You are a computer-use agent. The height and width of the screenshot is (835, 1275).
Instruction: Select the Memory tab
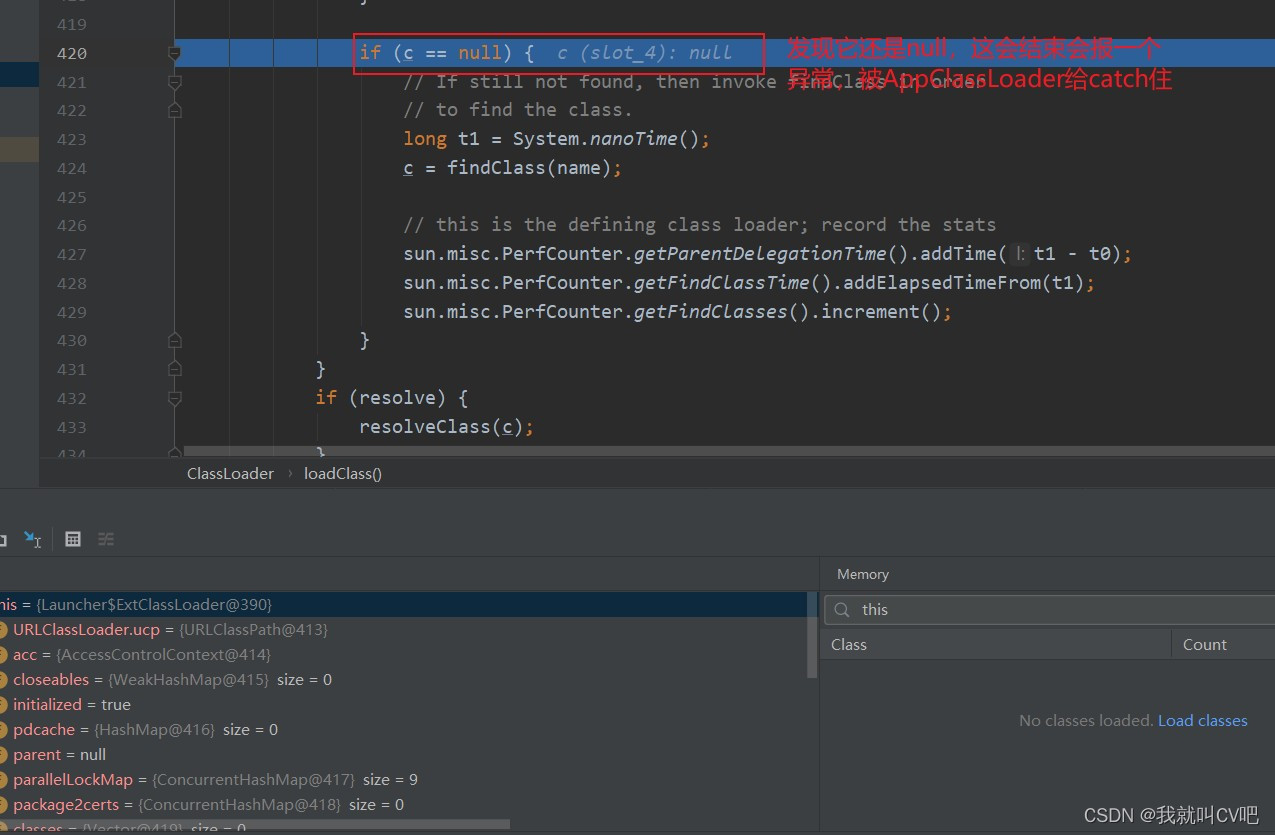[x=863, y=574]
